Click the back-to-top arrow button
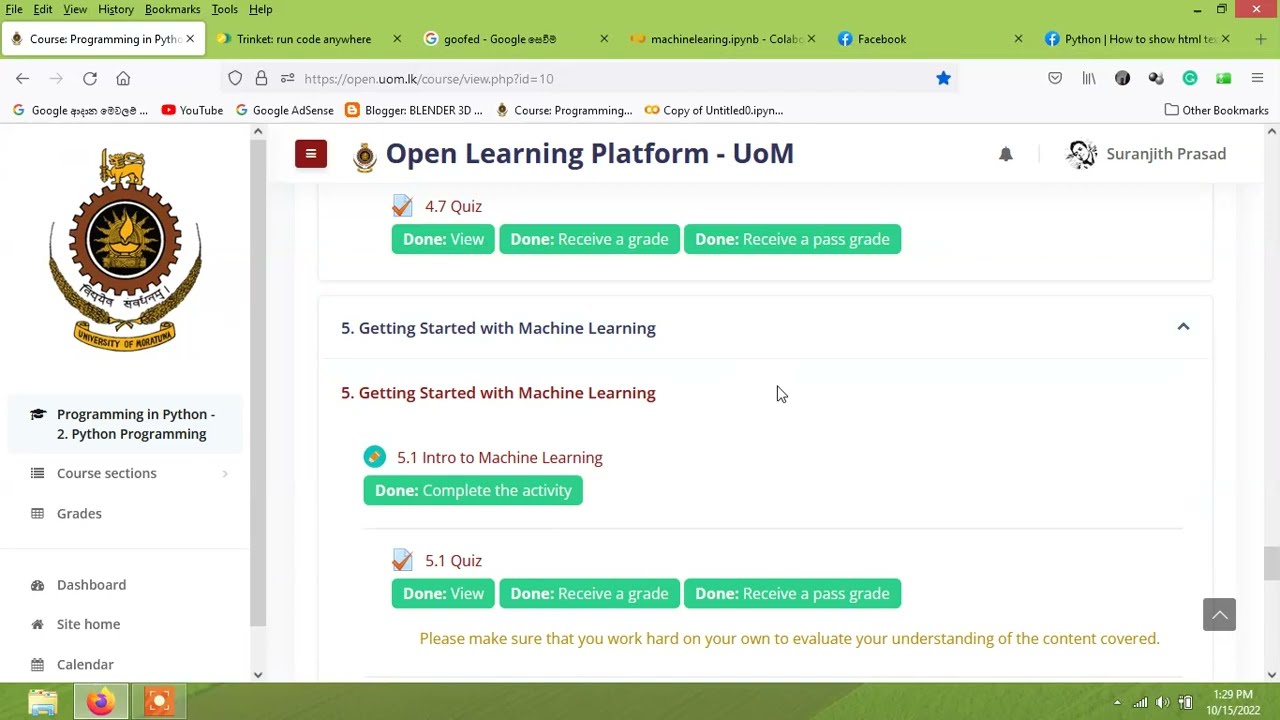1280x720 pixels. (x=1219, y=615)
